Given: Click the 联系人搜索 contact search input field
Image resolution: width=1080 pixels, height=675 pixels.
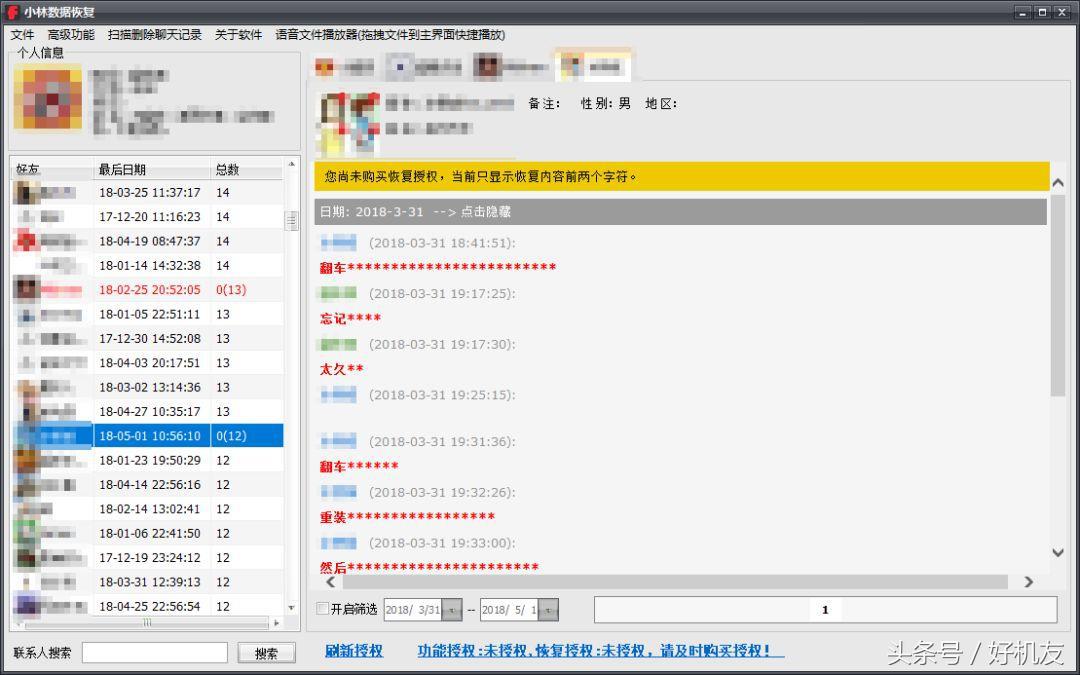Looking at the screenshot, I should 154,651.
